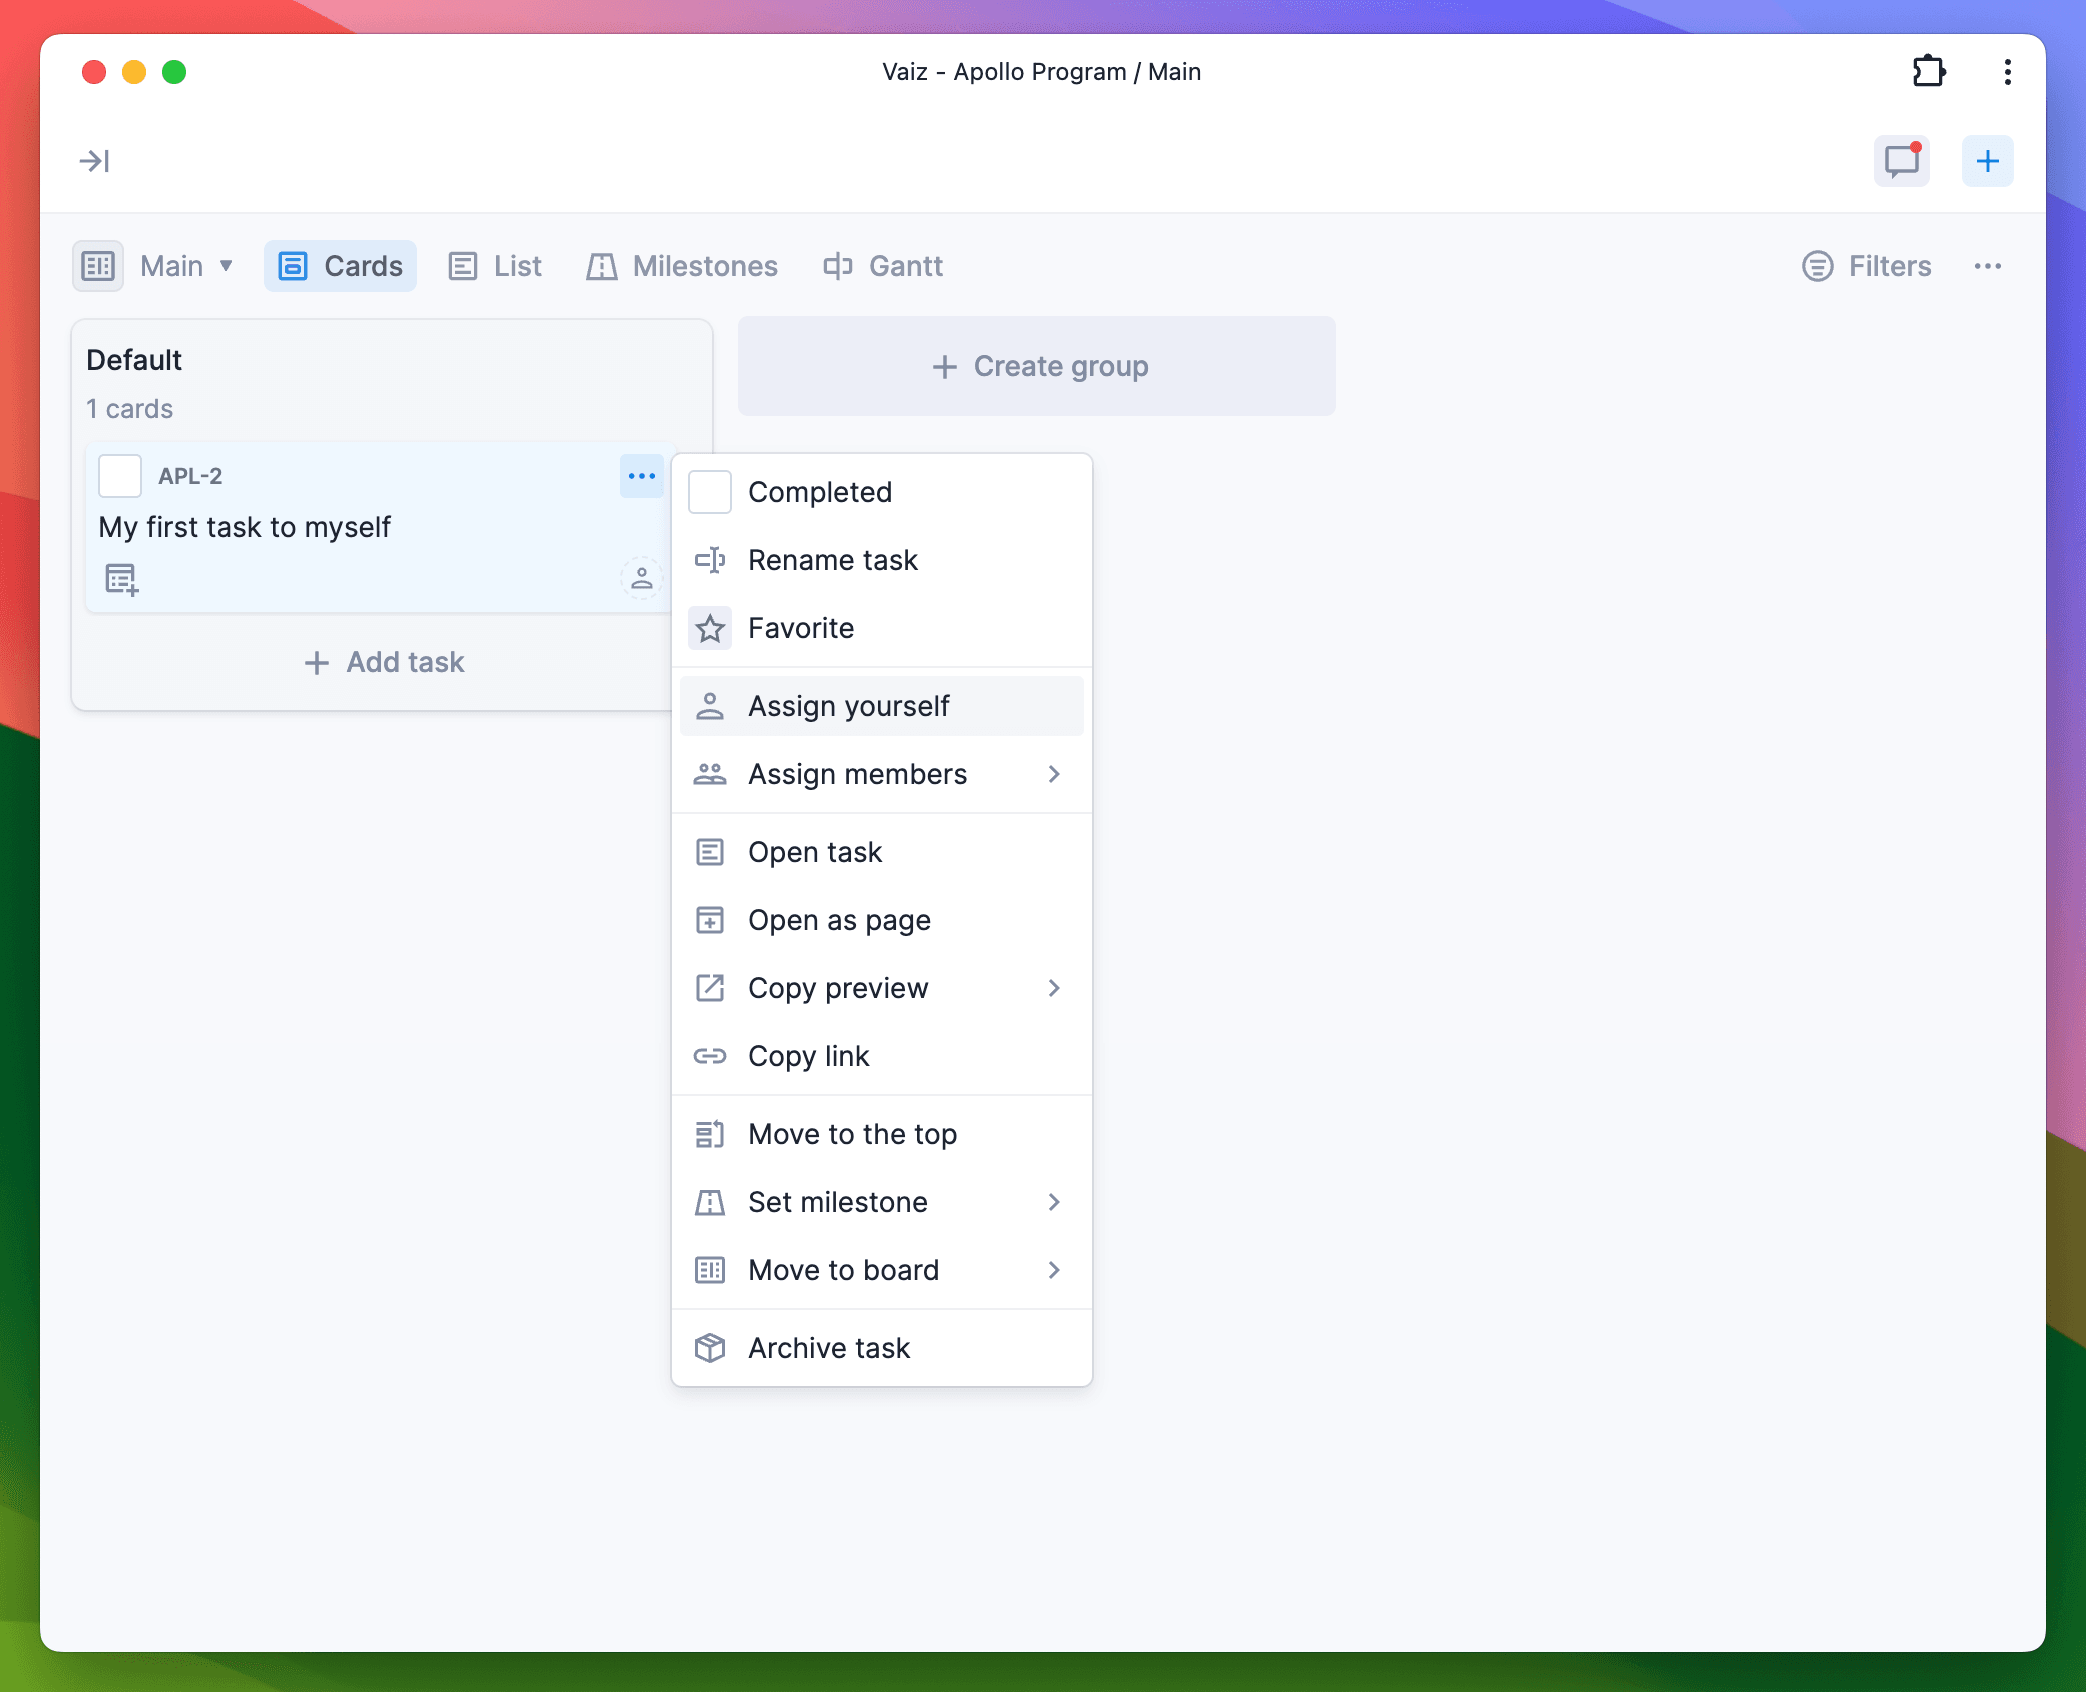Open comments via the chat bubble icon
2086x1692 pixels.
1901,161
